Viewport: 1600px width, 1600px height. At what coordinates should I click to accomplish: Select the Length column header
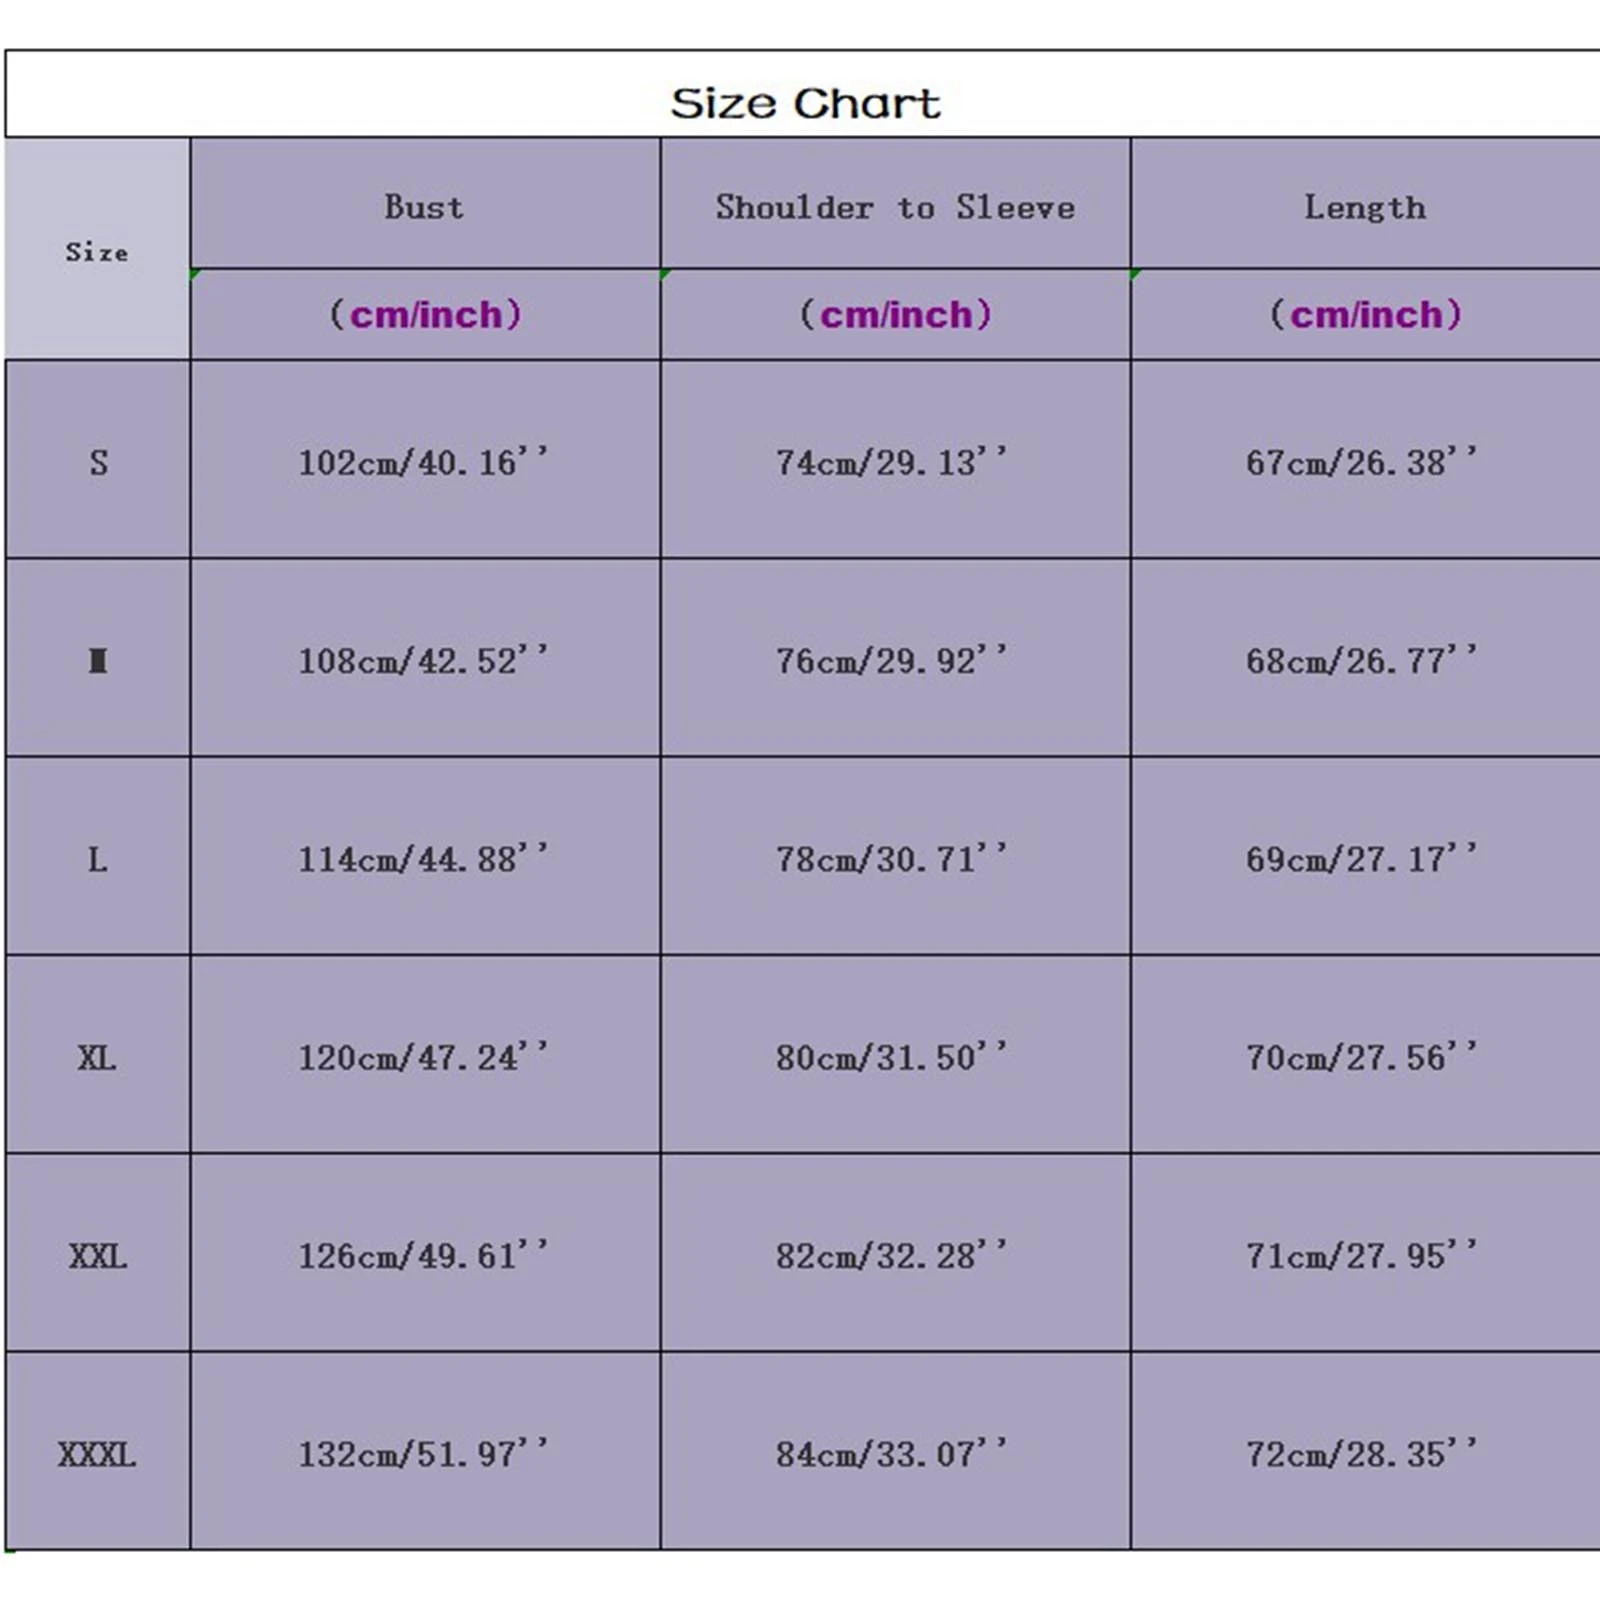pyautogui.click(x=1365, y=207)
